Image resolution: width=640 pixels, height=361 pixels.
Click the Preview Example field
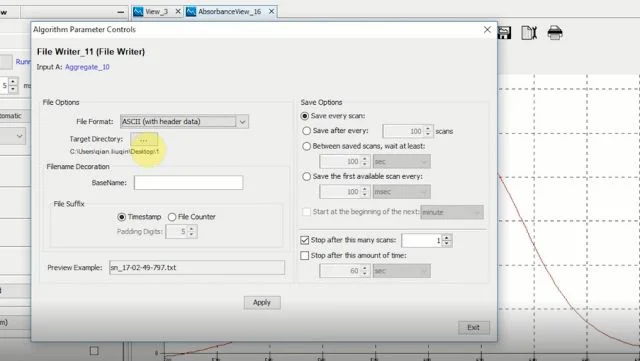[x=197, y=267]
